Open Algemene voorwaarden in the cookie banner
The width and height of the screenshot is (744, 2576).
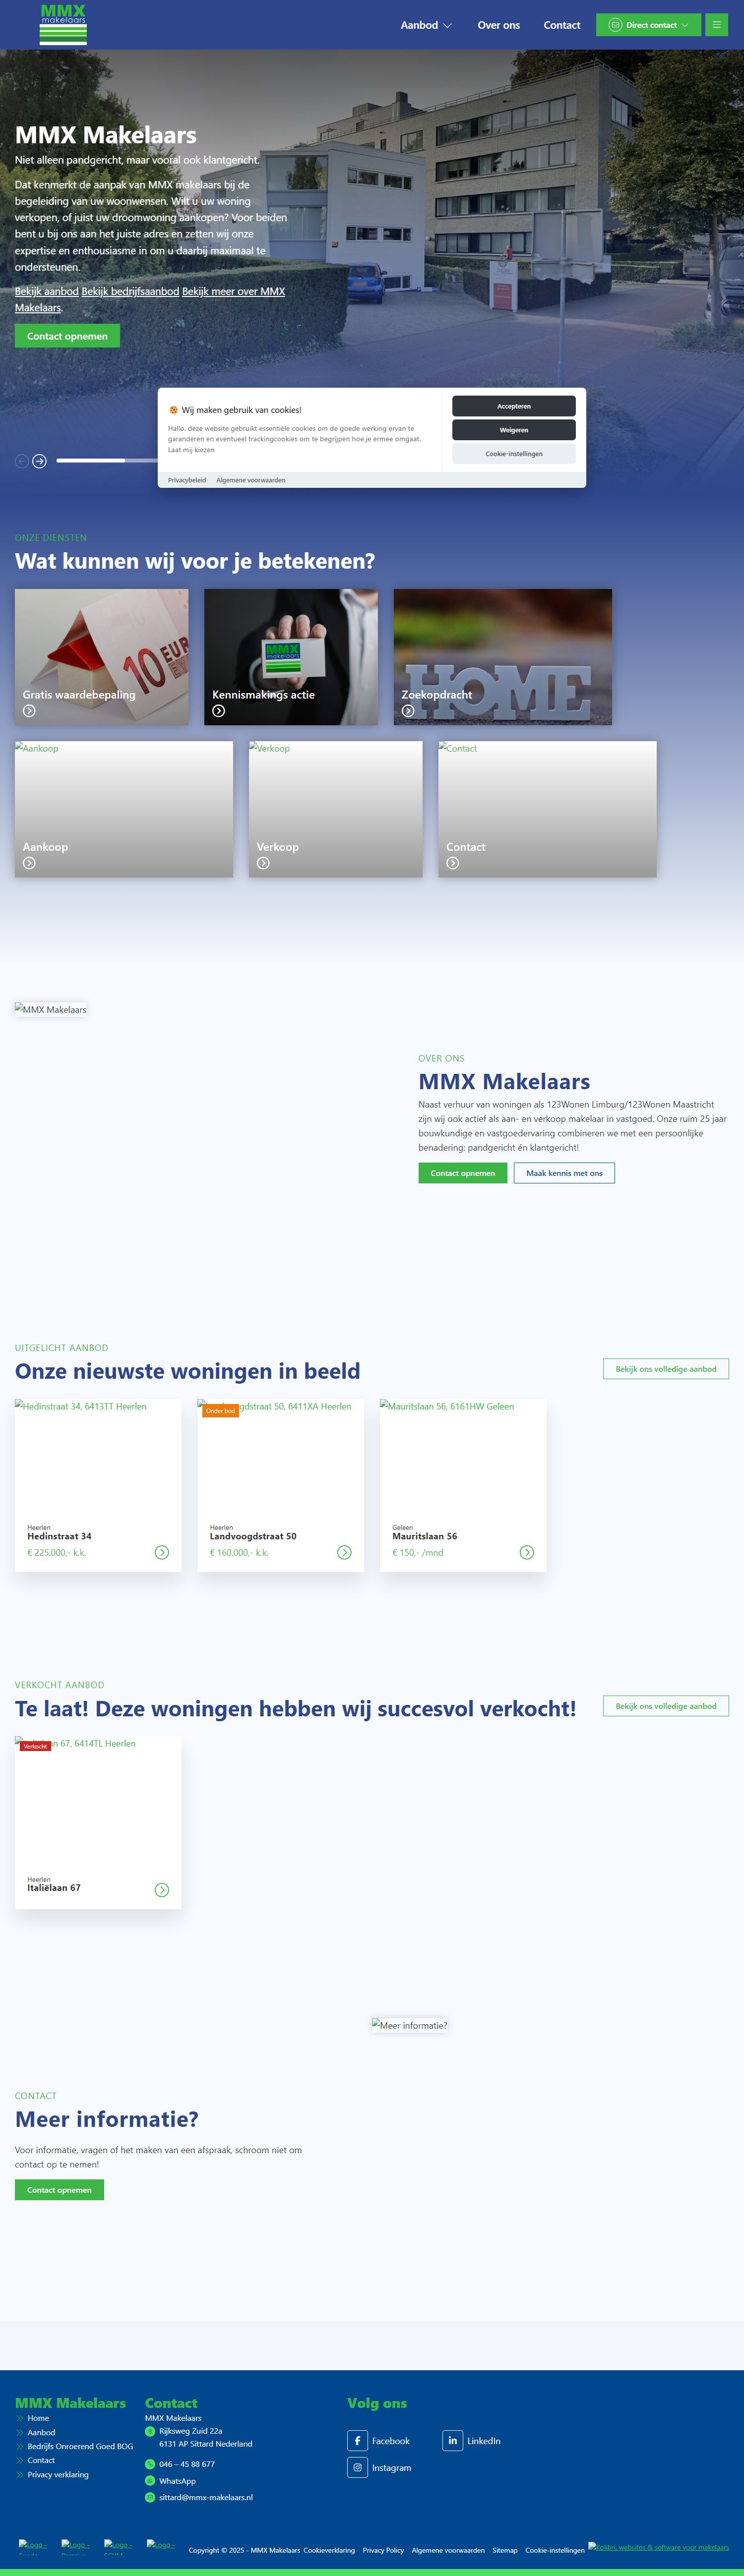point(251,480)
